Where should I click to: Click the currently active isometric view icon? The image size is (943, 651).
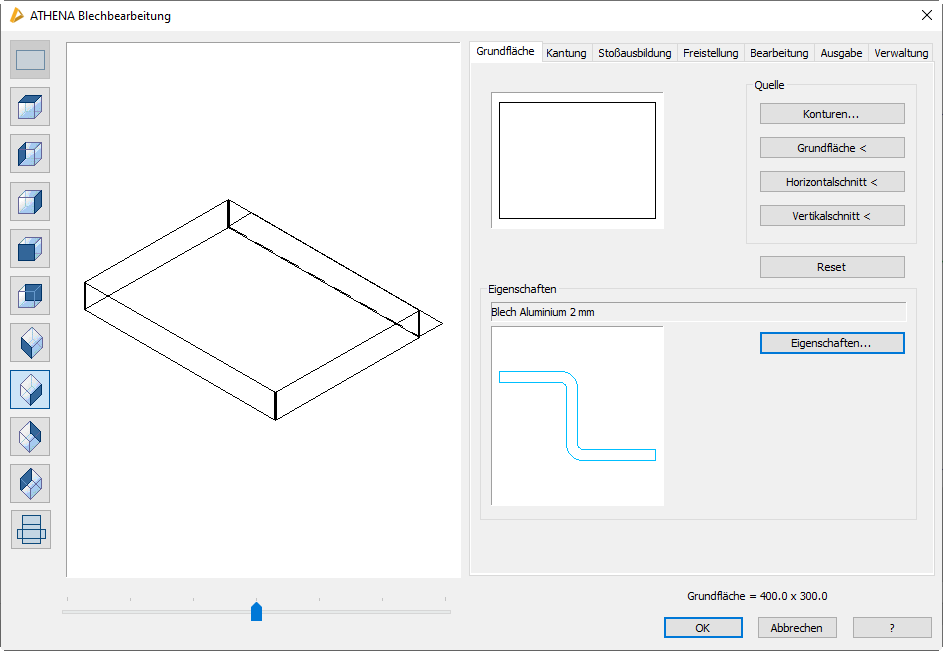pos(30,389)
